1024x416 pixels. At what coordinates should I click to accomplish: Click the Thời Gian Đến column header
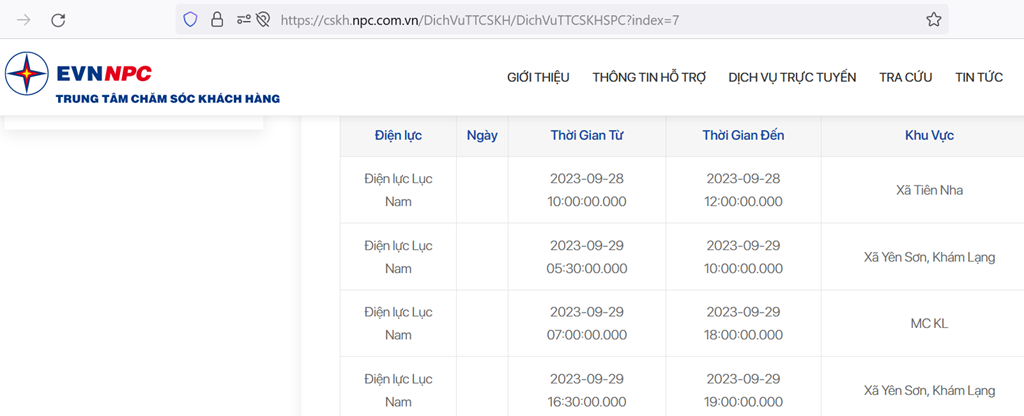click(743, 136)
